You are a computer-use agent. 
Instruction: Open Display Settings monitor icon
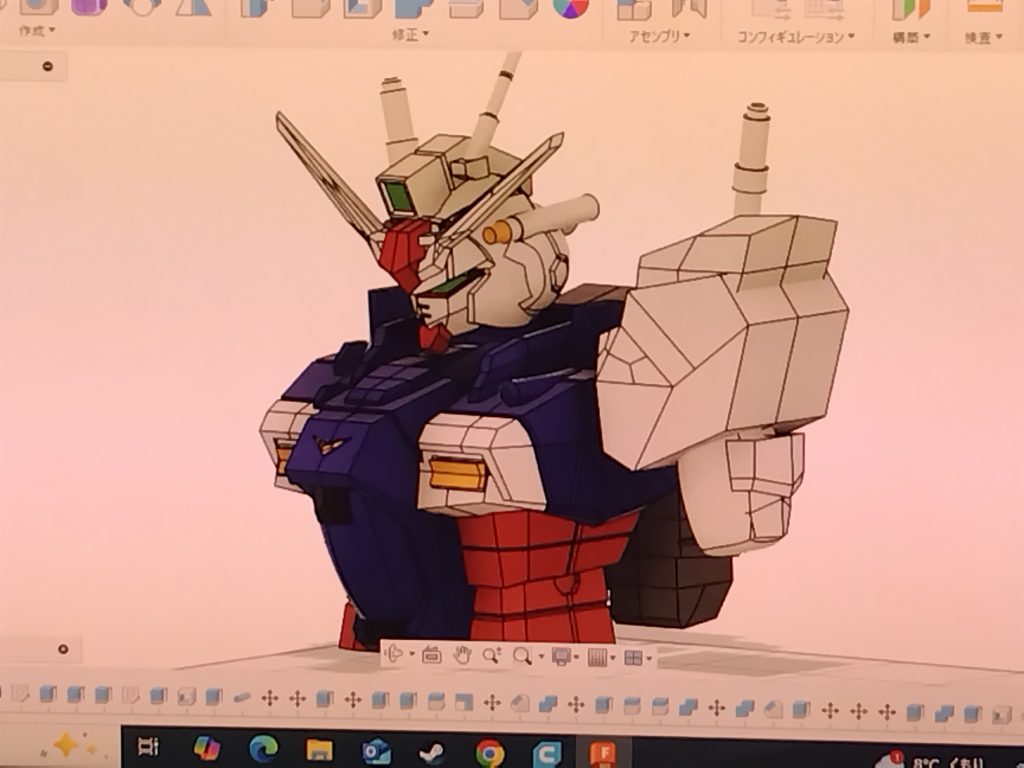562,656
